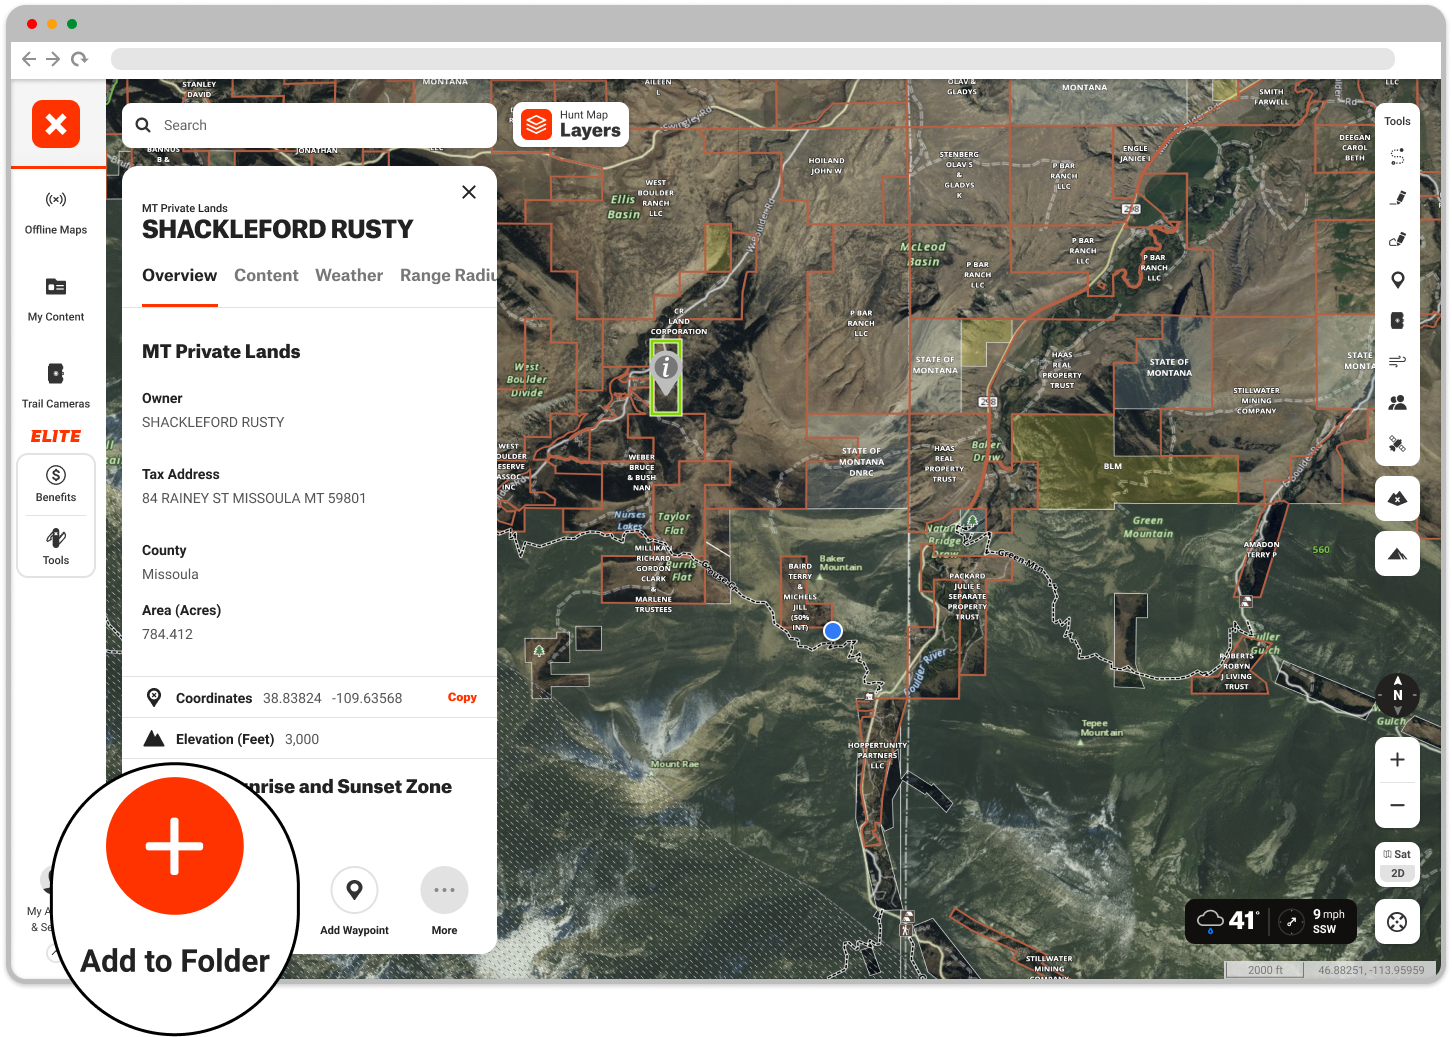Copy the coordinates with the Copy link
The image size is (1452, 1037).
462,697
